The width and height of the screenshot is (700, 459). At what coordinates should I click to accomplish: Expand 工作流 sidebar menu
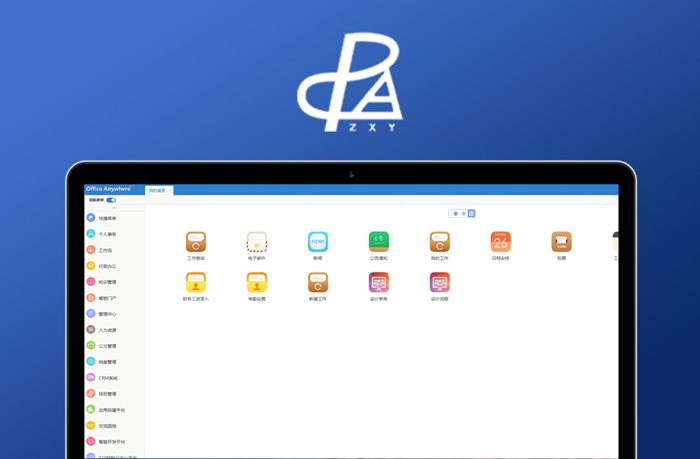click(105, 250)
